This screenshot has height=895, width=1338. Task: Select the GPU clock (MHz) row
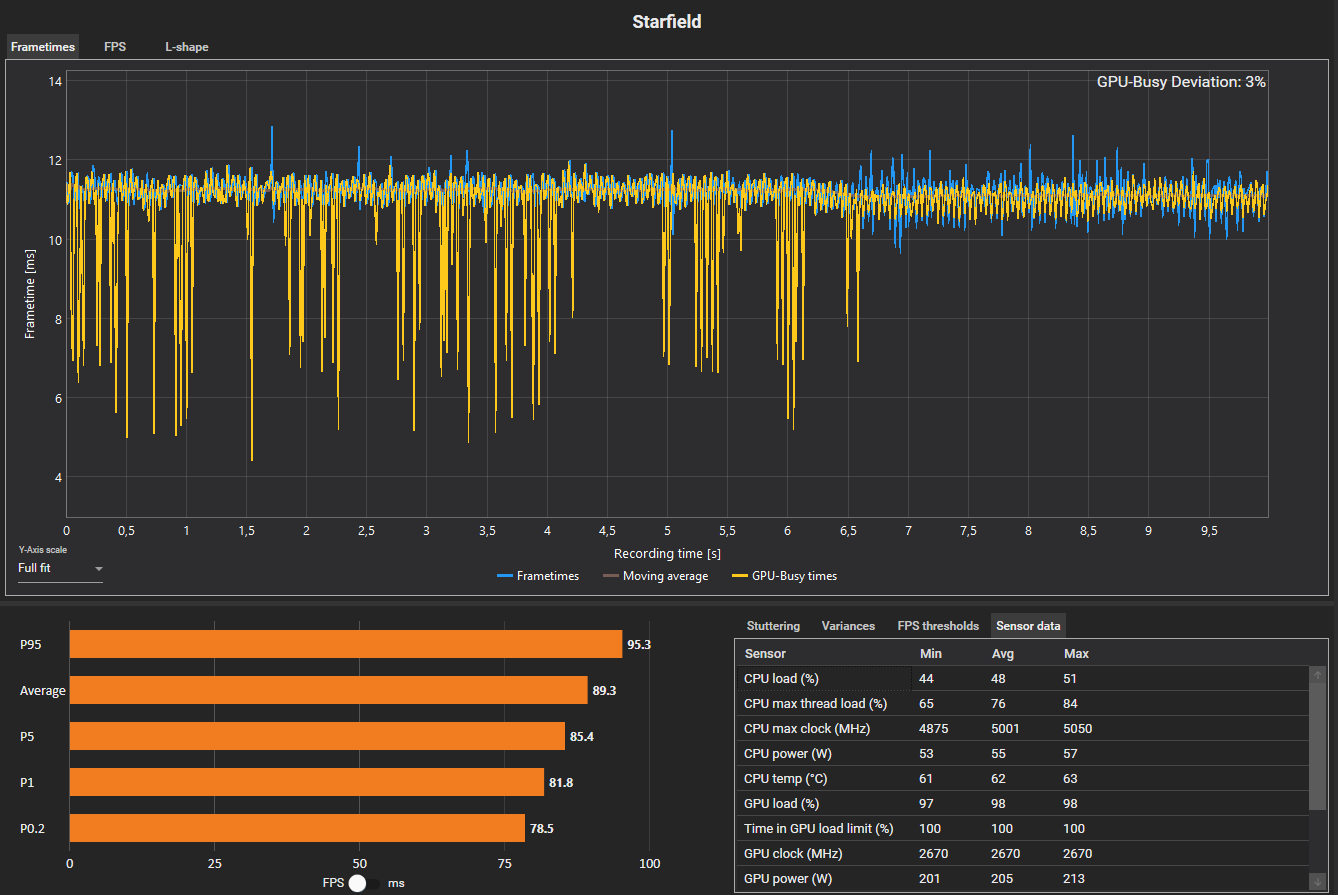click(x=1022, y=854)
